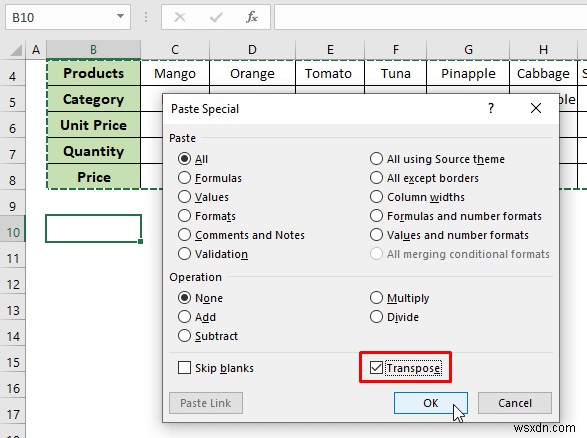Image resolution: width=587 pixels, height=438 pixels.
Task: Enable the Skip blanks checkbox
Action: pyautogui.click(x=185, y=368)
